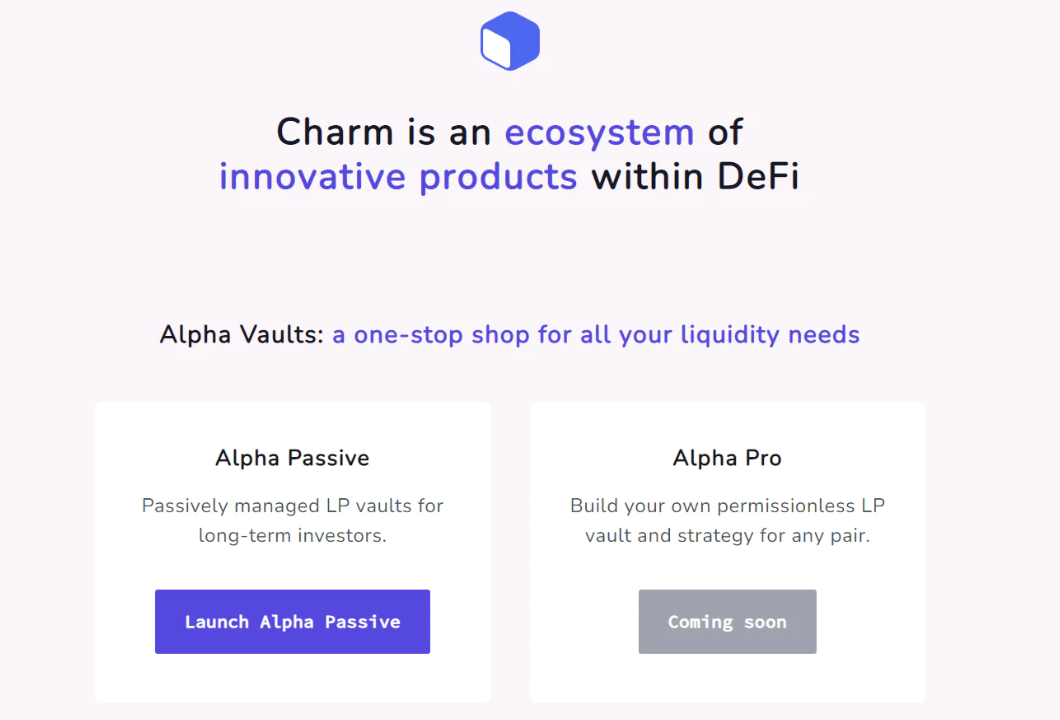Select the Alpha Passive card title
1060x720 pixels.
[x=292, y=458]
